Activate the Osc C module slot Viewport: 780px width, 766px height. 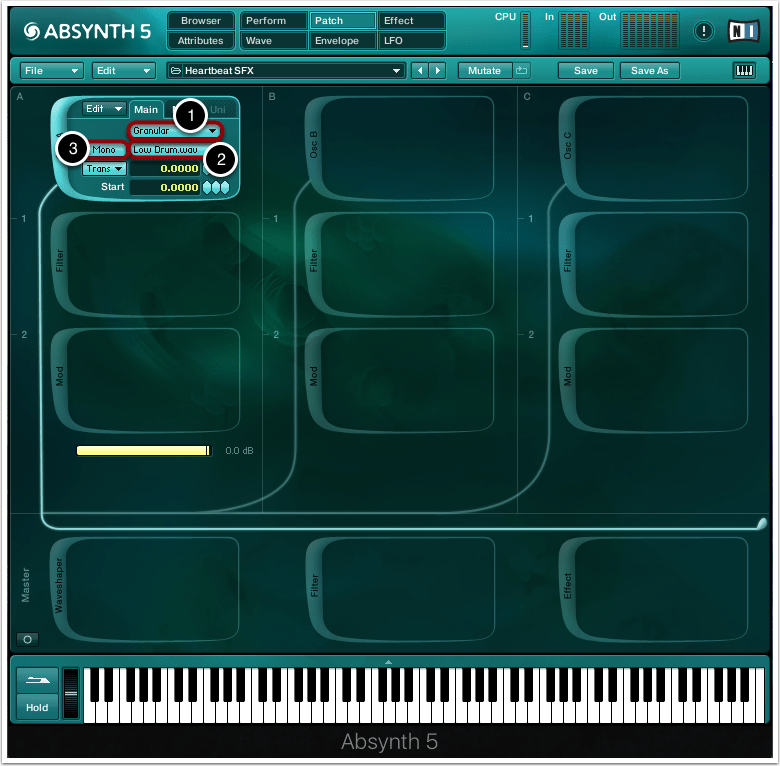[x=653, y=148]
